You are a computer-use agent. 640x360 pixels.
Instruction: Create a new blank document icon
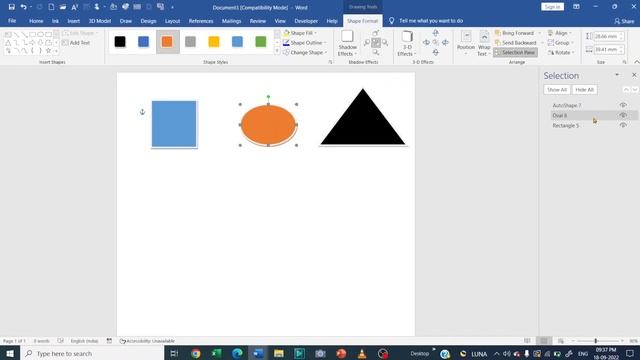[x=51, y=7]
